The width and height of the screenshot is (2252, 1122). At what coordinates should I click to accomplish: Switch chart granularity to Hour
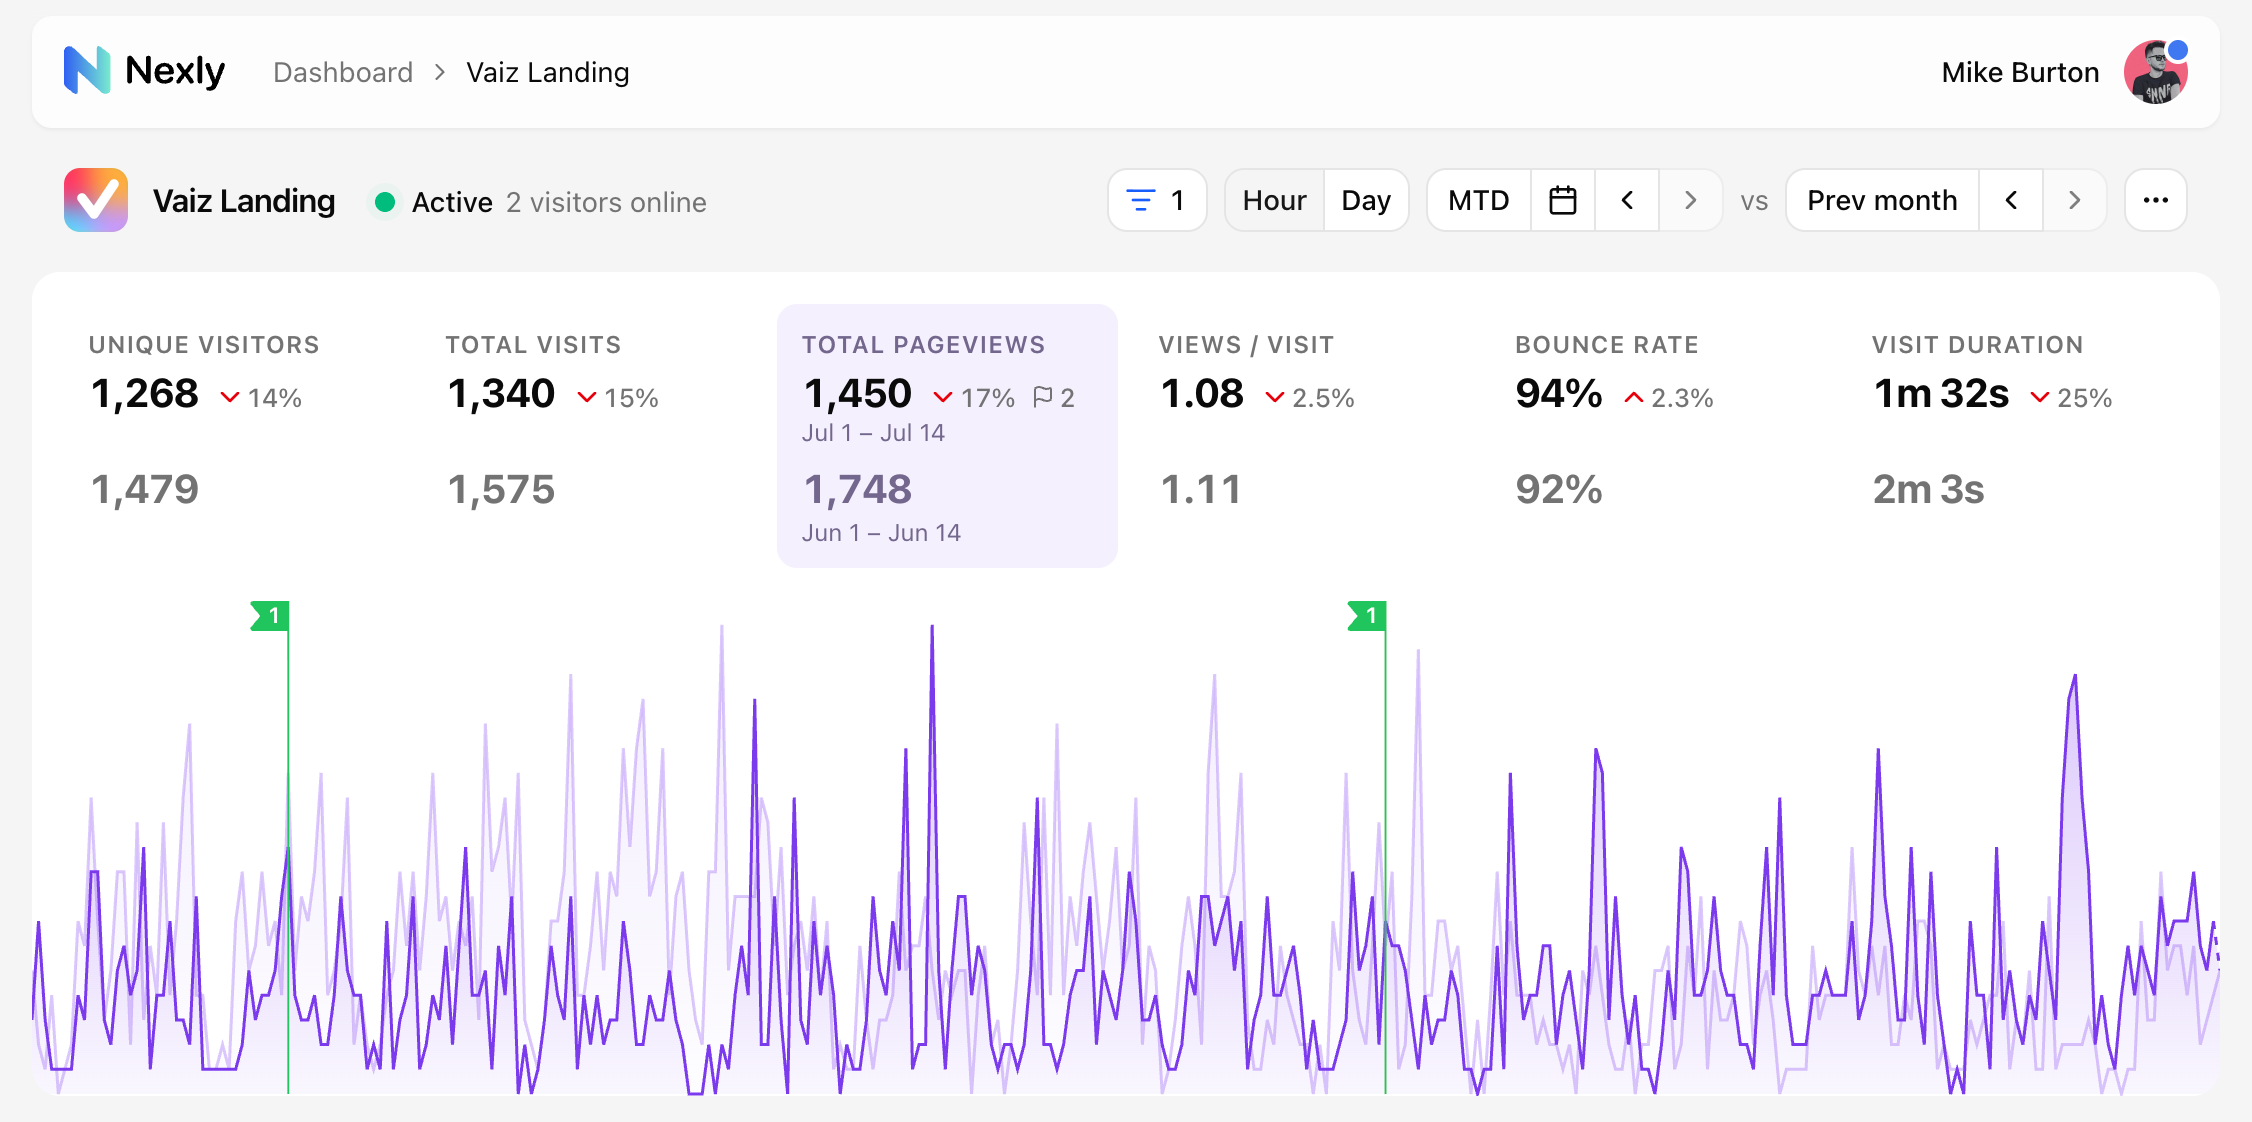tap(1274, 200)
